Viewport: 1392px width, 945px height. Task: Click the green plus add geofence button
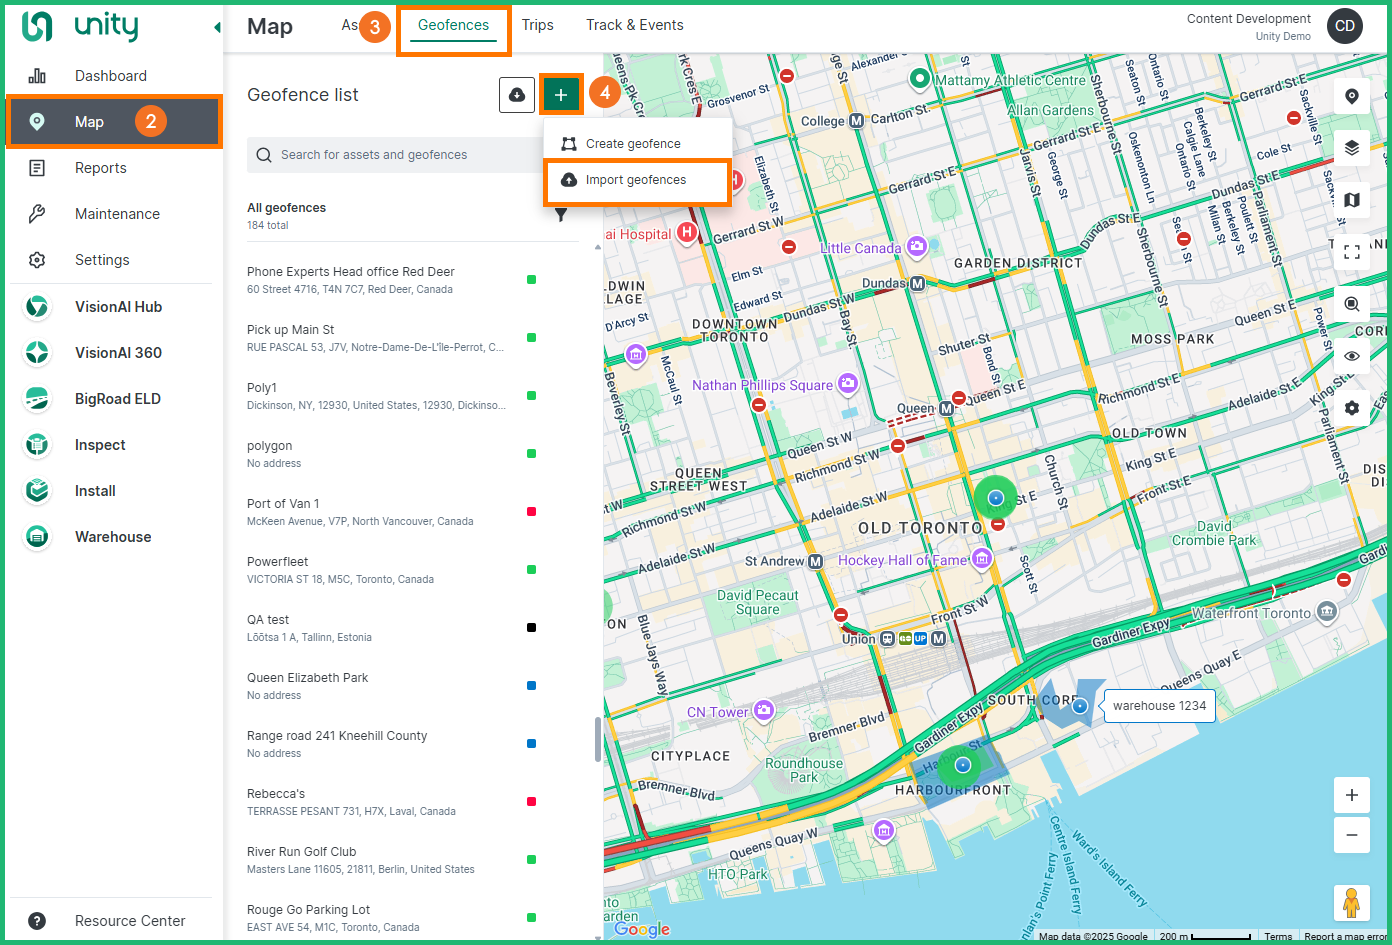click(x=561, y=95)
